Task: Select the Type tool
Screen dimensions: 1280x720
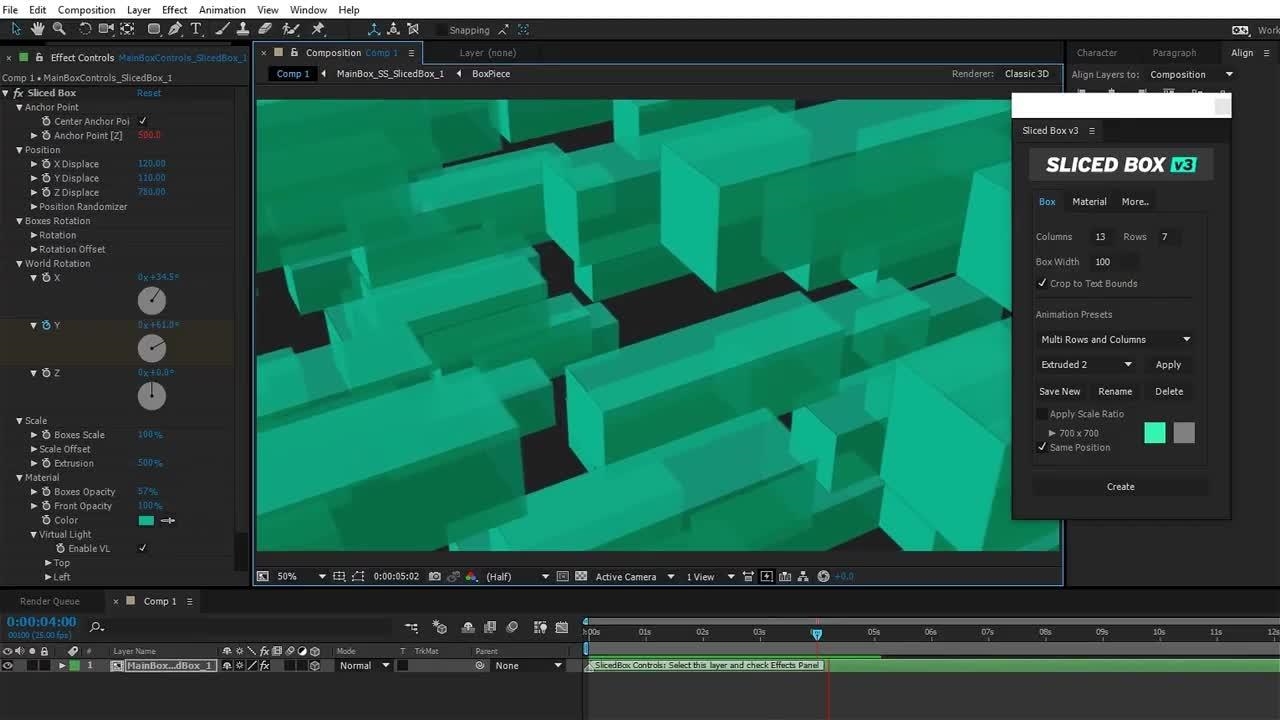Action: [x=196, y=29]
